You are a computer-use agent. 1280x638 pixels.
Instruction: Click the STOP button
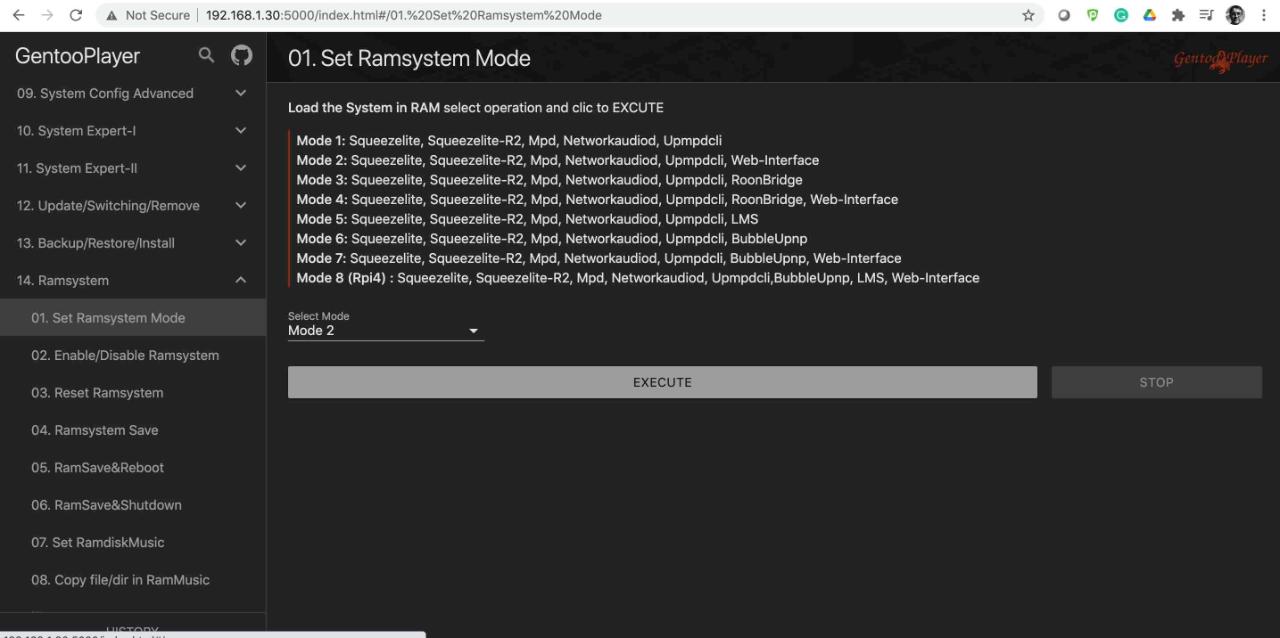click(x=1156, y=382)
